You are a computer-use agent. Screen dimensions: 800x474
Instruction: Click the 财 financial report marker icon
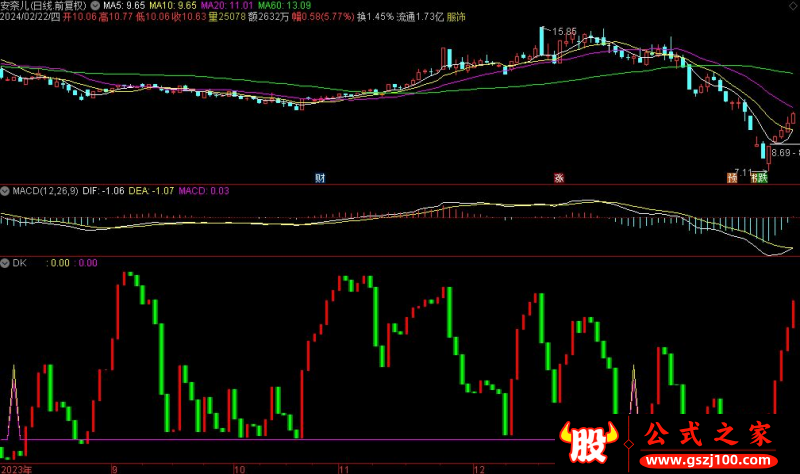tap(320, 178)
